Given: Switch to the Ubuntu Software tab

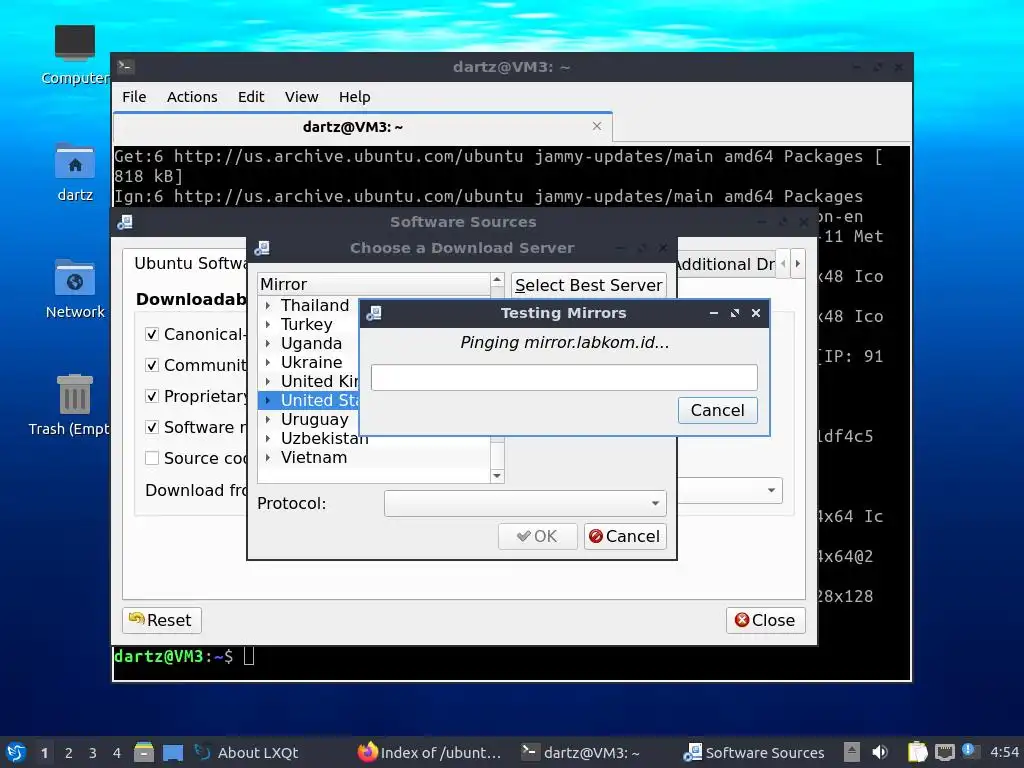Looking at the screenshot, I should point(186,263).
